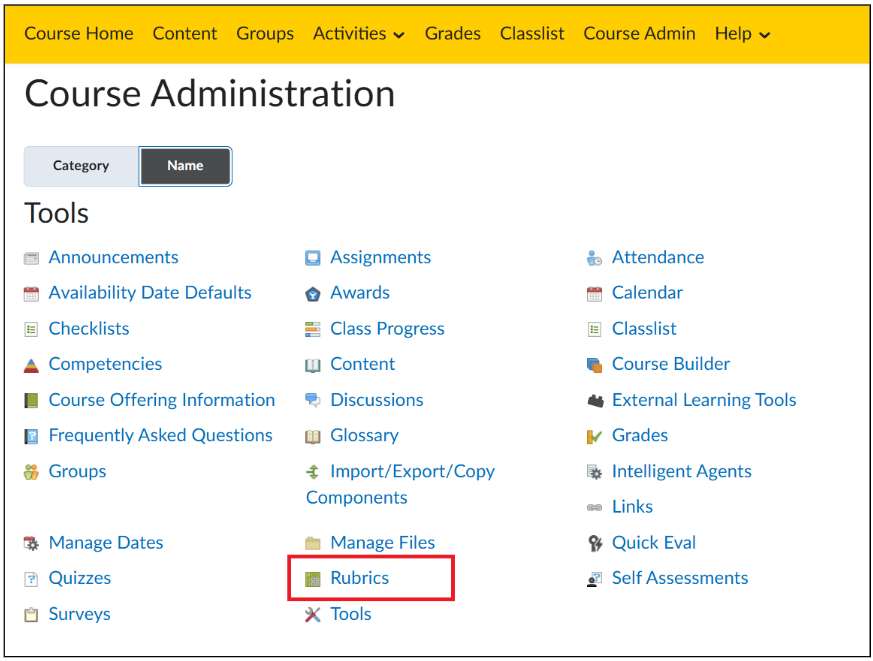Open the Rubrics link
This screenshot has height=661, width=873.
(x=360, y=578)
